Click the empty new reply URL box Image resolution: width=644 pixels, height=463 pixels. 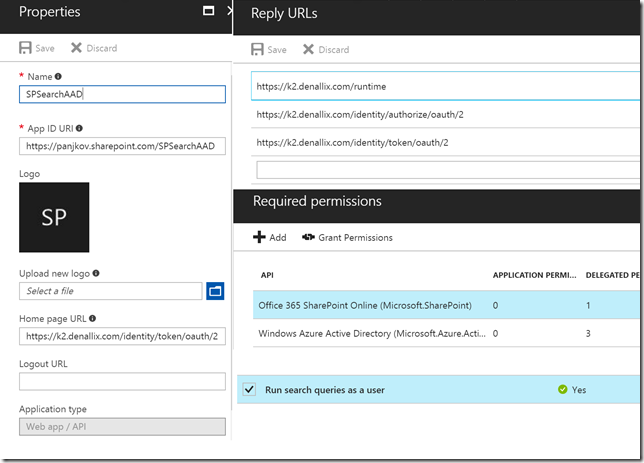tap(448, 170)
